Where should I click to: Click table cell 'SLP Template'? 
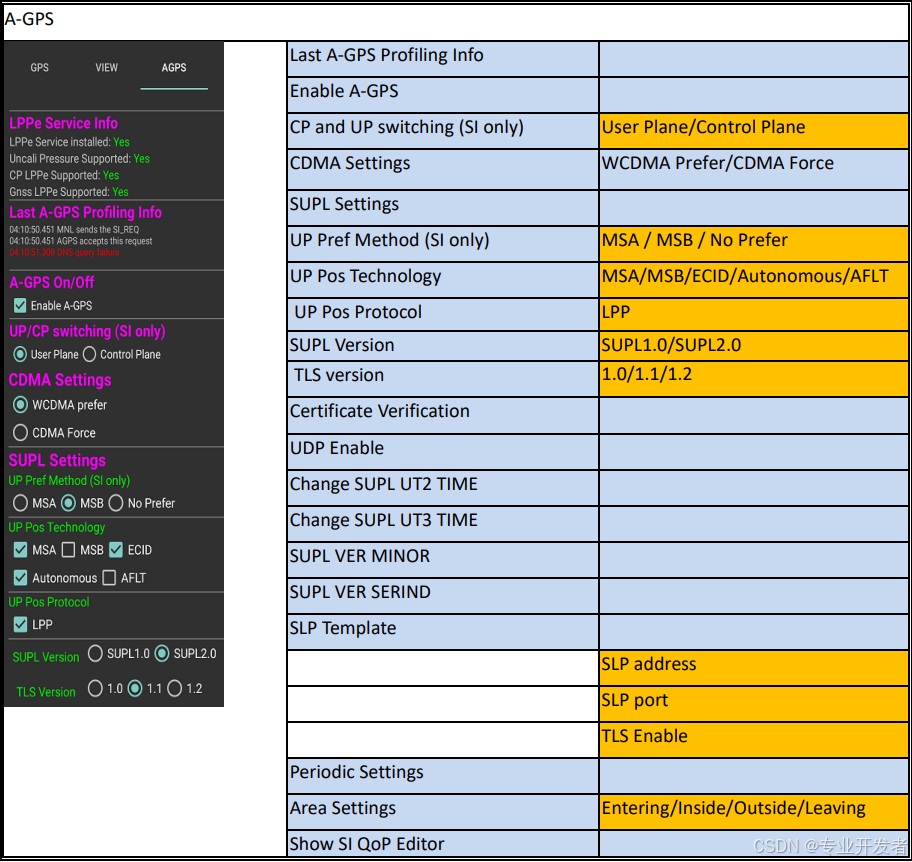(443, 632)
